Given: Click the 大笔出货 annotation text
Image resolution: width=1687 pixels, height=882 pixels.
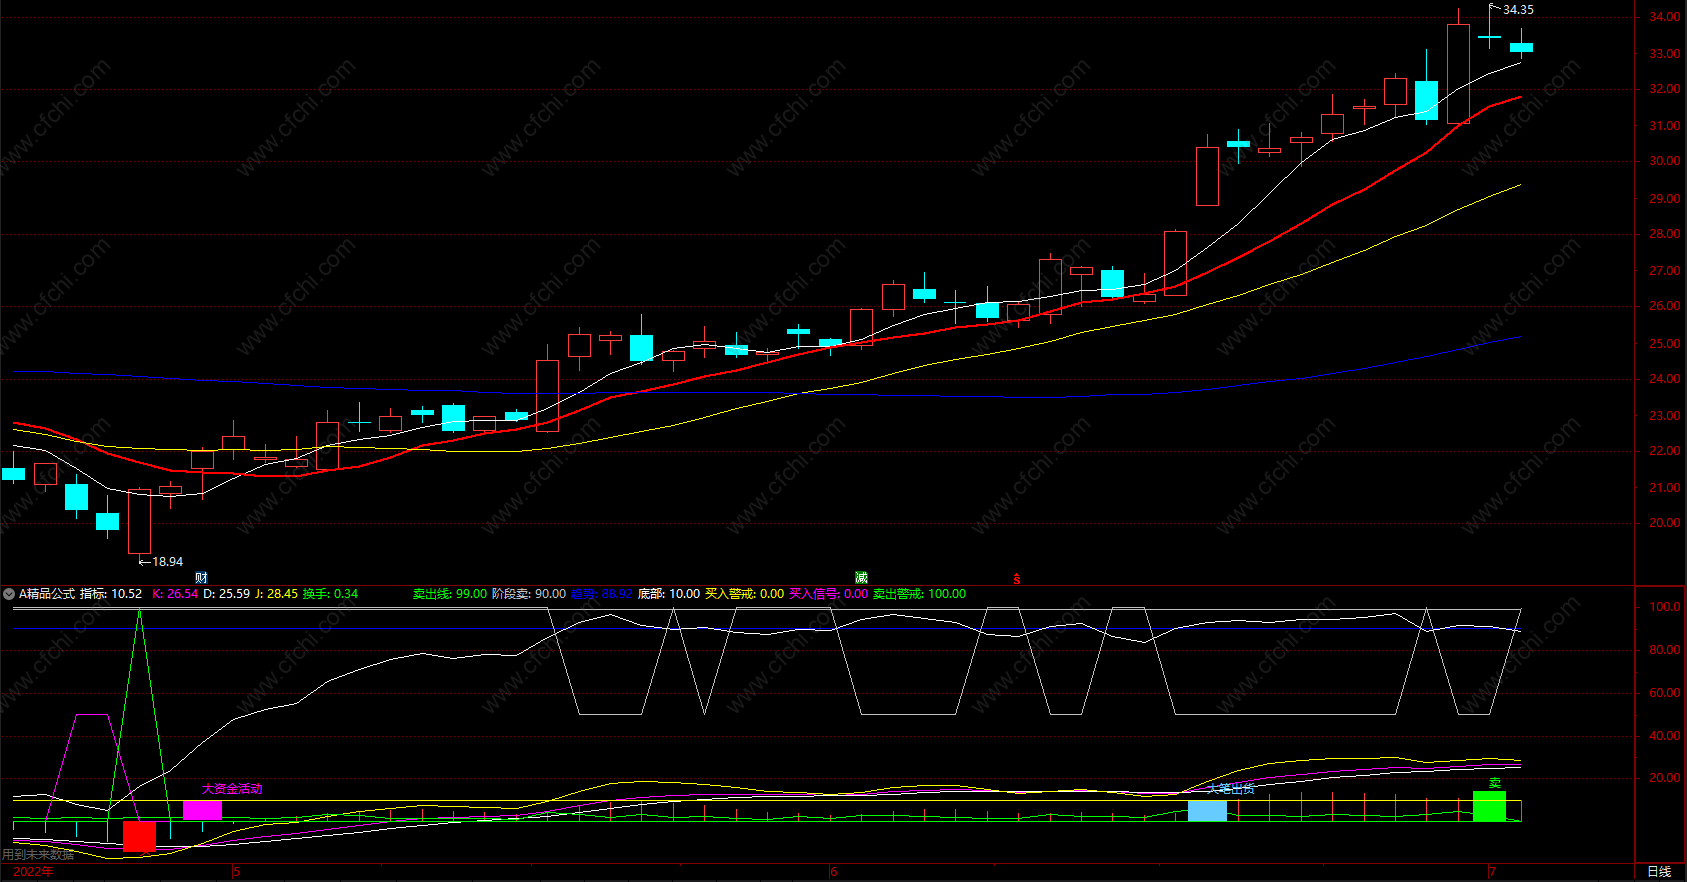Looking at the screenshot, I should coord(1231,789).
